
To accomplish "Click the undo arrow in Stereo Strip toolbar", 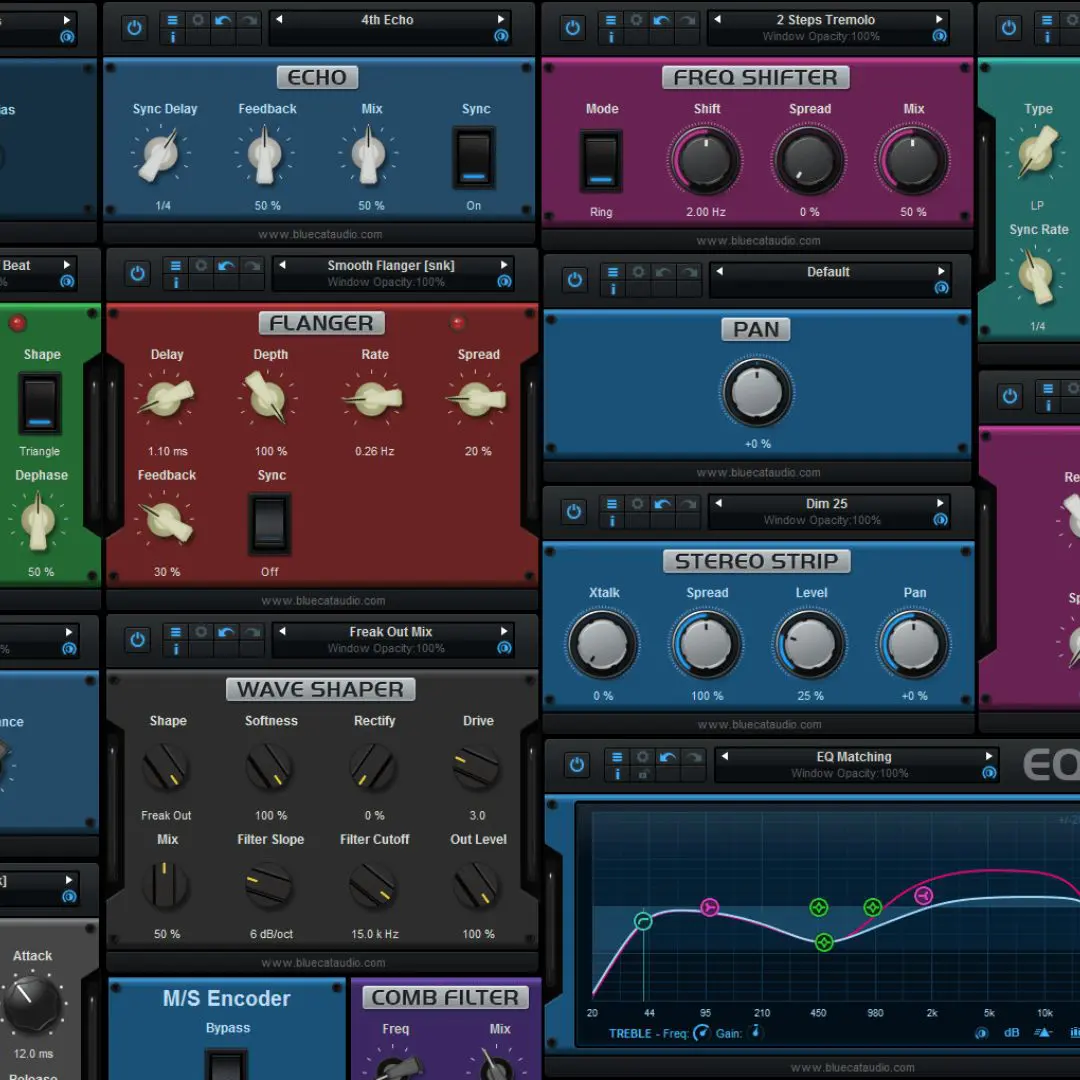I will click(x=662, y=504).
